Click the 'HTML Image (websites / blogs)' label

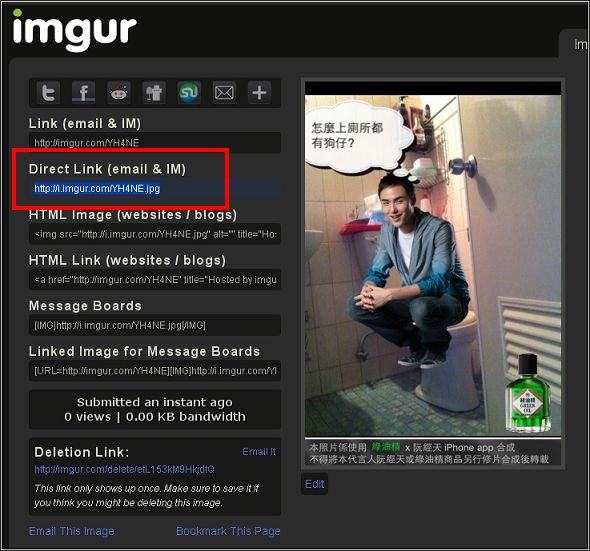133,215
